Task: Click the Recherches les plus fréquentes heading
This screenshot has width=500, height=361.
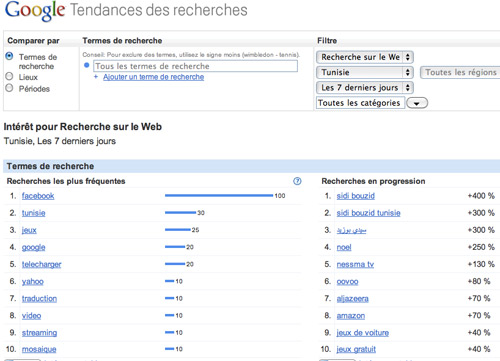Action: (x=66, y=181)
